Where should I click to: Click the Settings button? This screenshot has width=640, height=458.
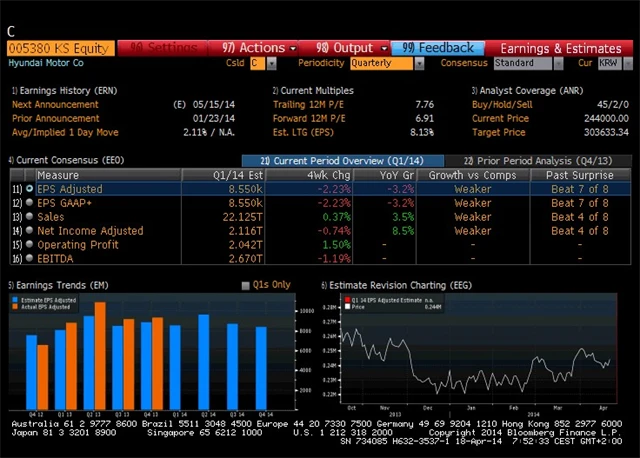coord(165,47)
